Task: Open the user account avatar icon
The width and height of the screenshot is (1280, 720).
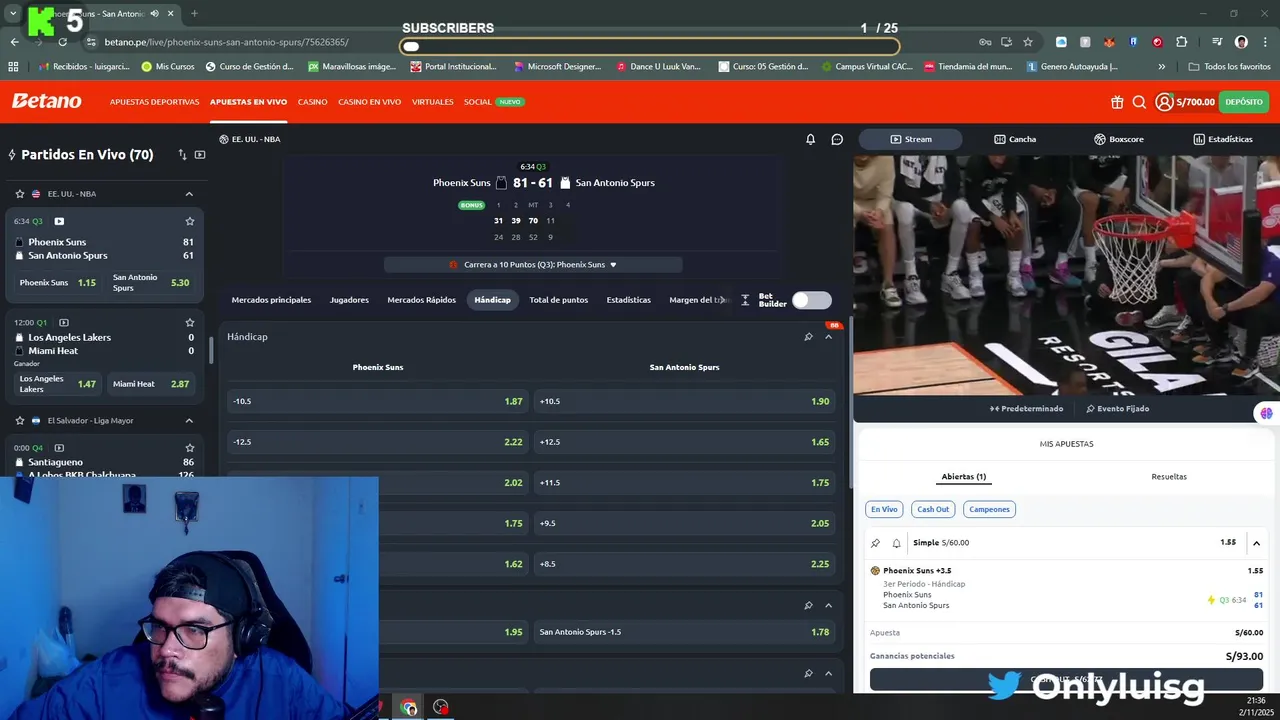Action: [x=1164, y=102]
